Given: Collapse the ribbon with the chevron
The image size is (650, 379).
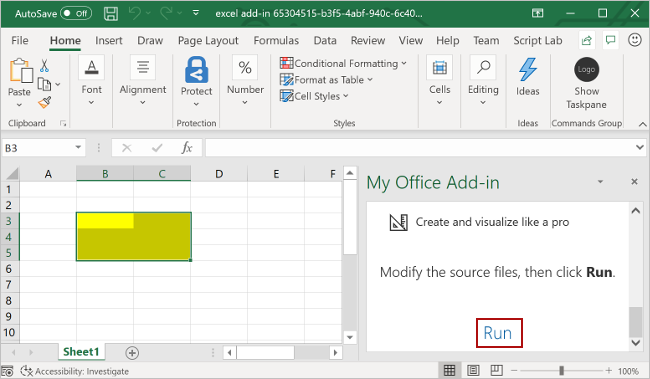Looking at the screenshot, I should coord(642,124).
